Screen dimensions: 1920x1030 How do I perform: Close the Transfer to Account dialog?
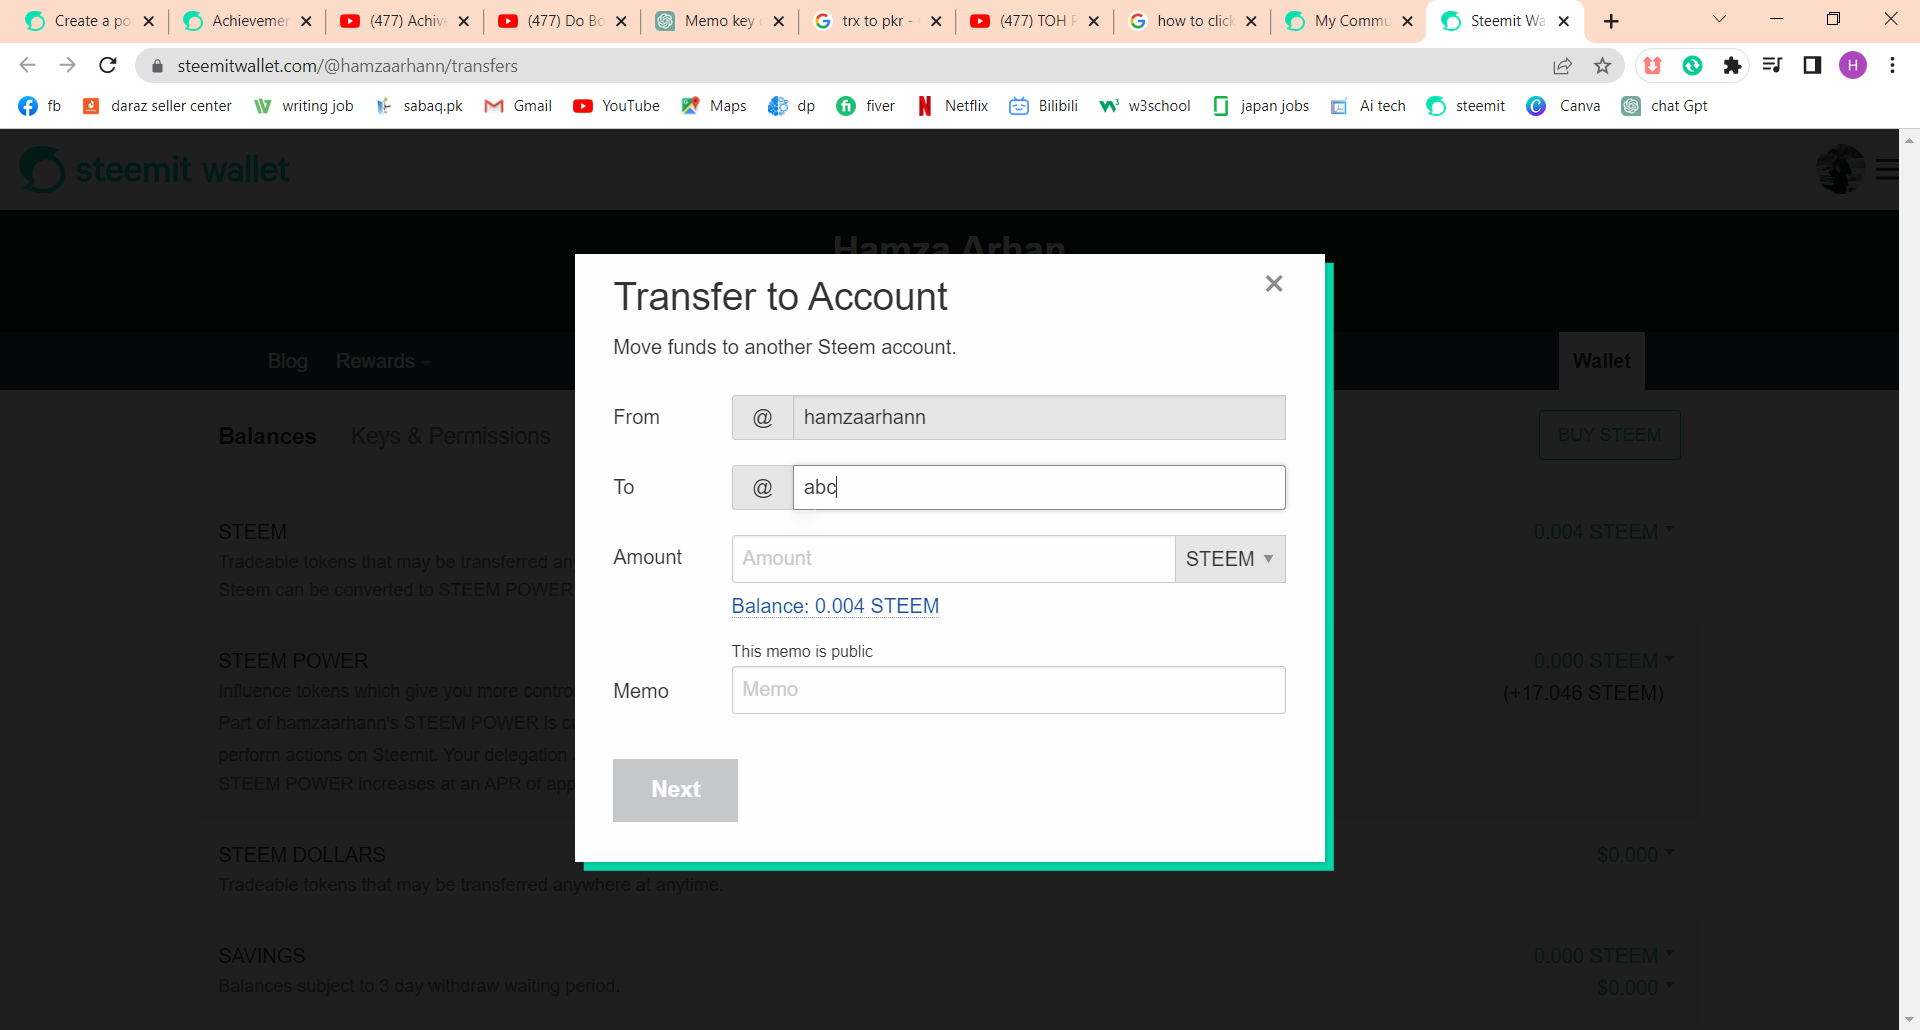(1273, 284)
